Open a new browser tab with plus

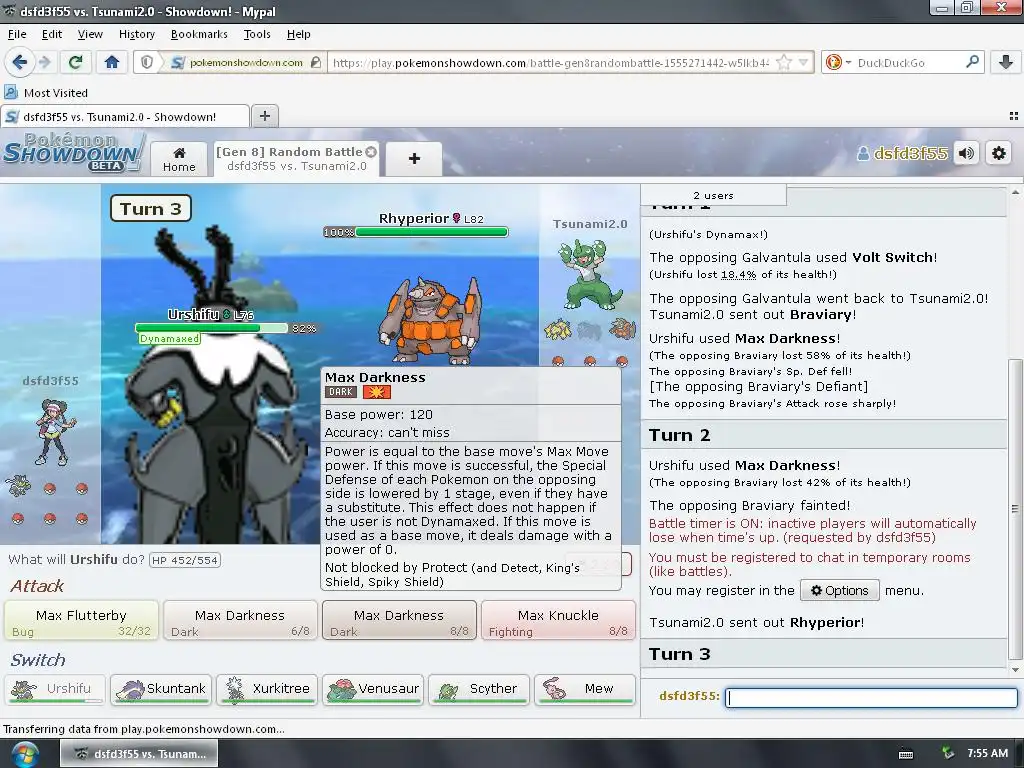264,116
